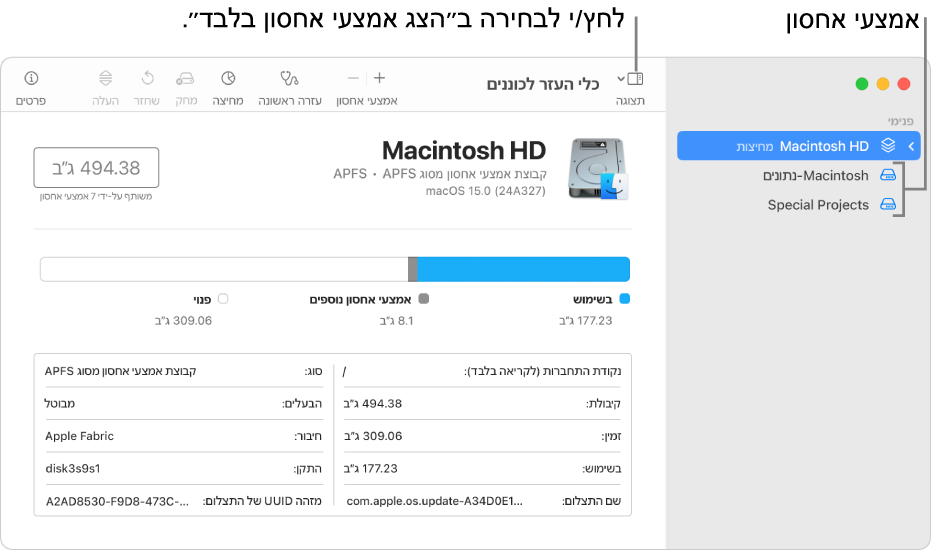Viewport: 931px width, 551px height.
Task: Click the disk3s9s1 device value
Action: [73, 468]
